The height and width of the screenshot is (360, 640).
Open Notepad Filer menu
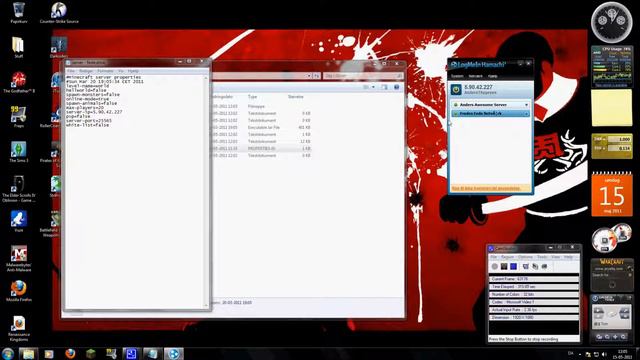pos(71,71)
